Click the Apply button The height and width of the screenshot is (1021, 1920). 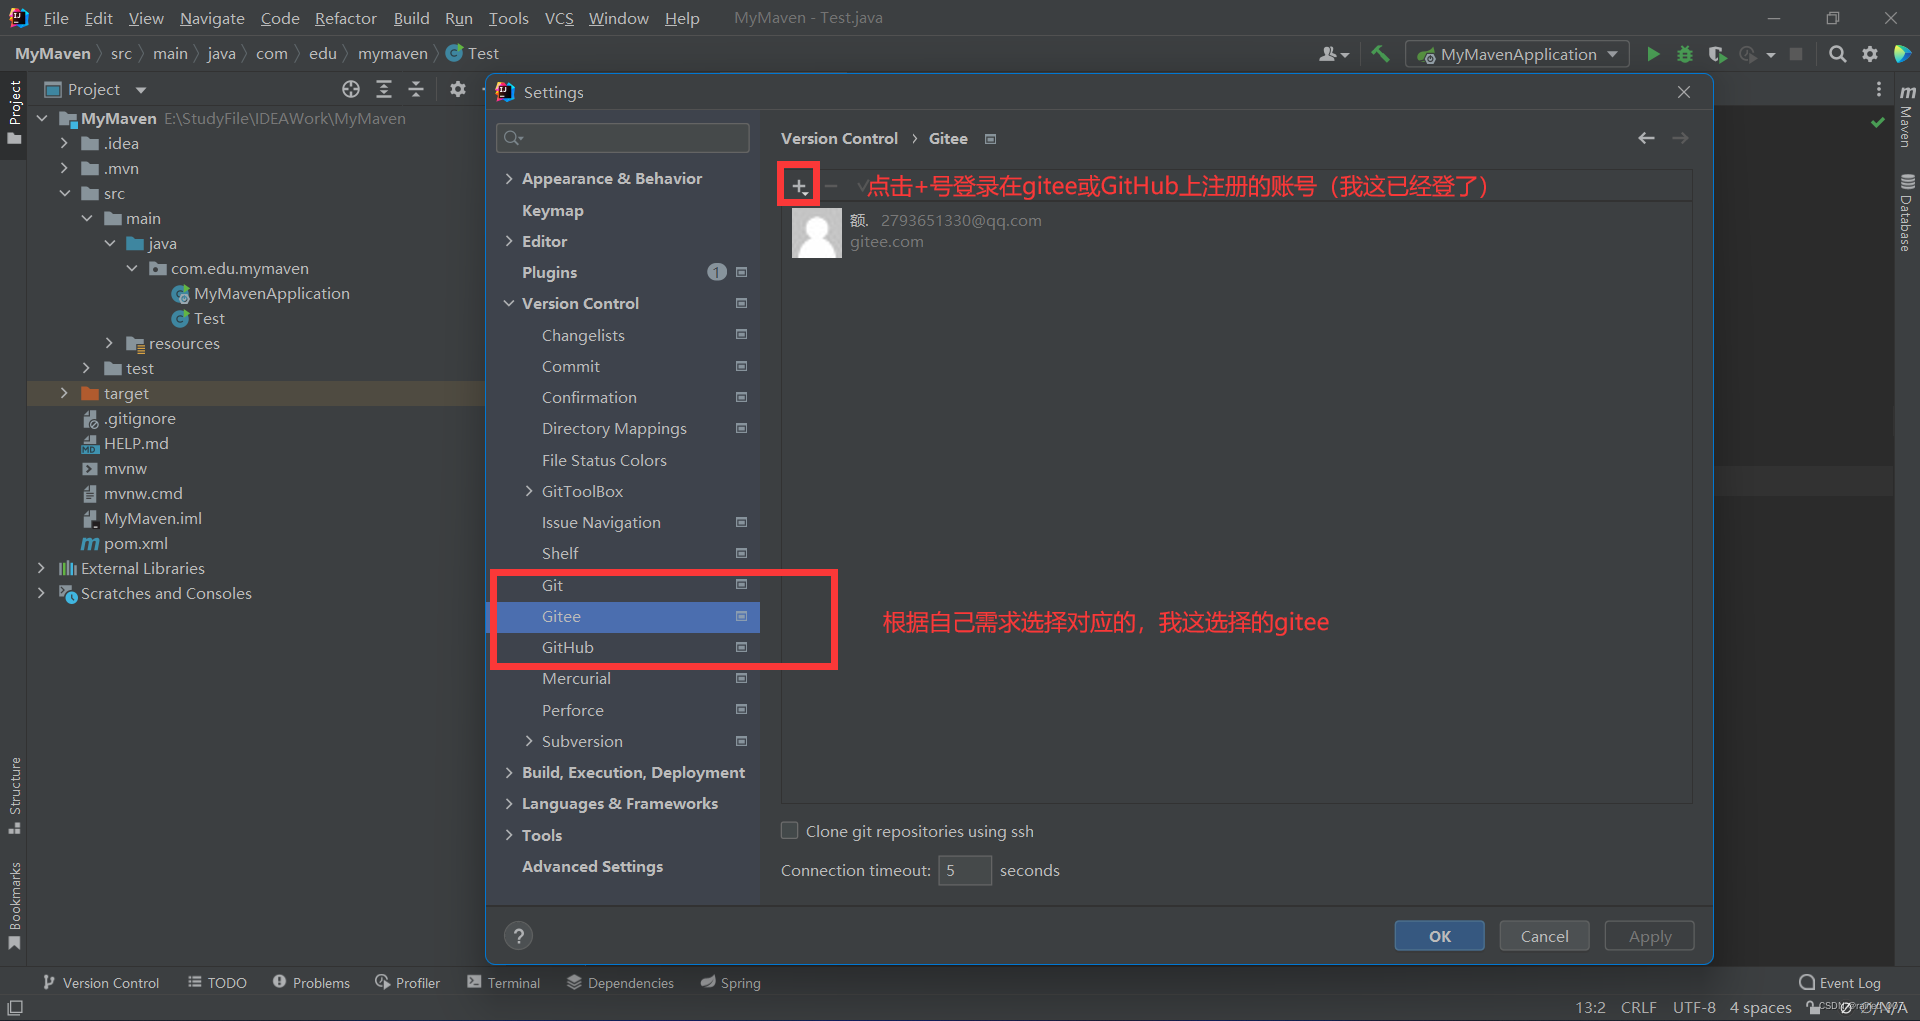click(x=1649, y=936)
